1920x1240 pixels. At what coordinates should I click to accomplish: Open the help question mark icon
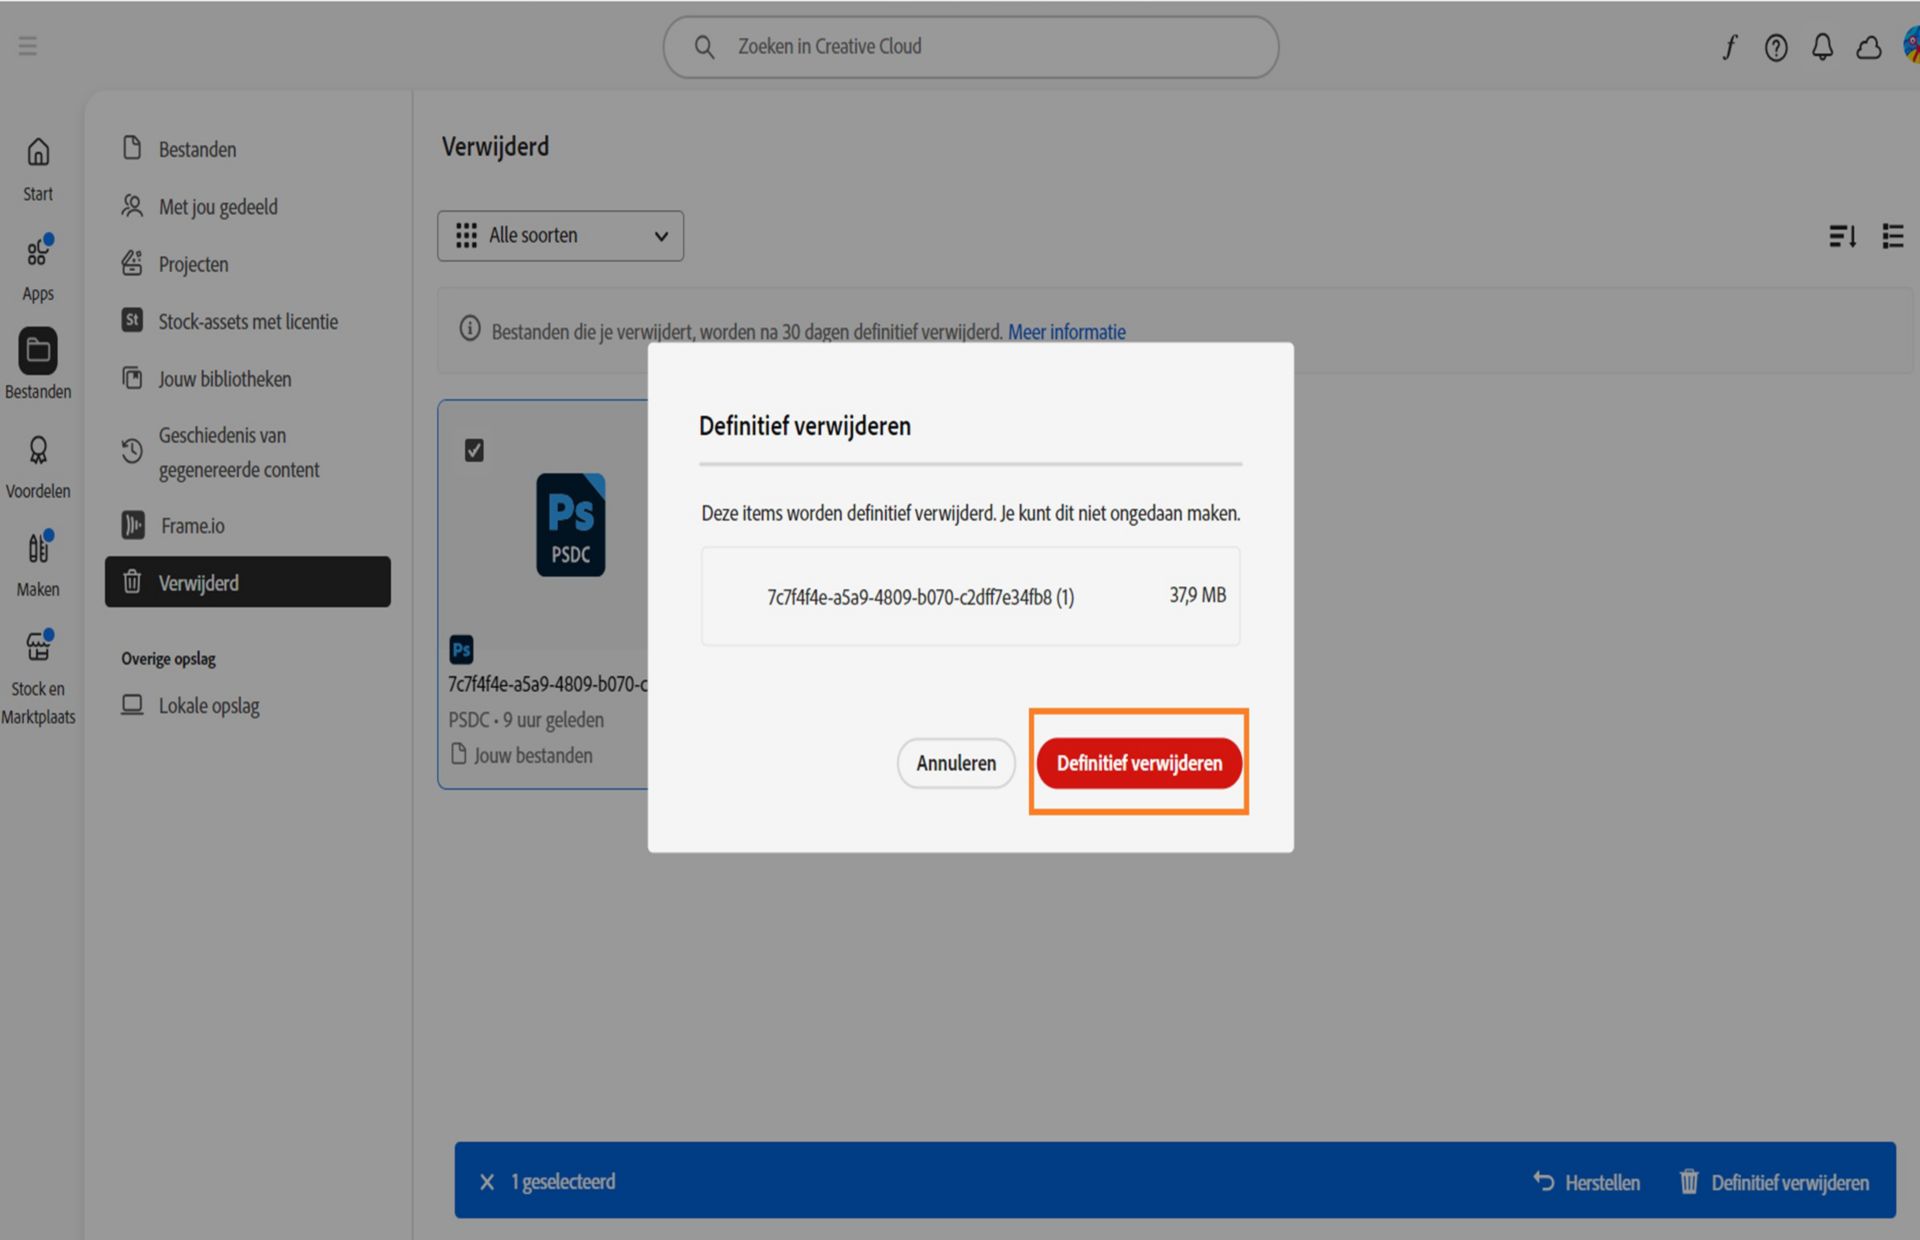1776,47
